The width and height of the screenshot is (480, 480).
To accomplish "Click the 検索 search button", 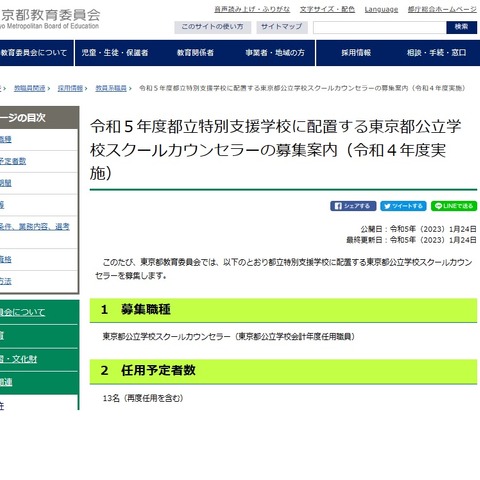I will click(461, 27).
